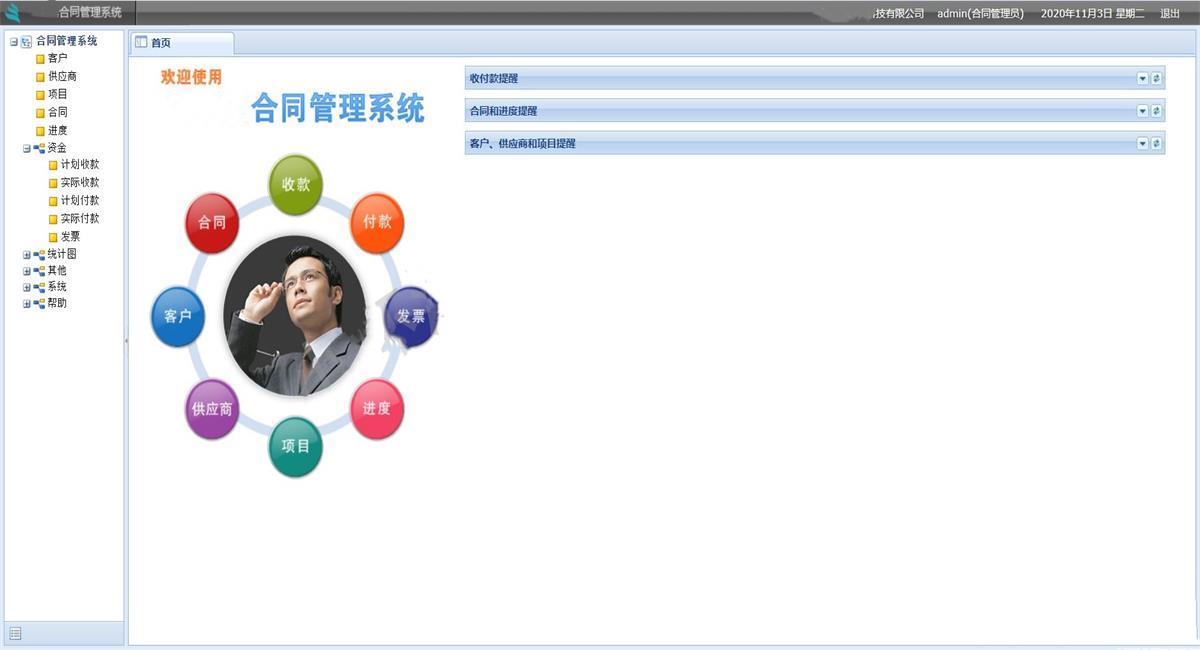Collapse the 合同管理系统 root tree node

14,41
